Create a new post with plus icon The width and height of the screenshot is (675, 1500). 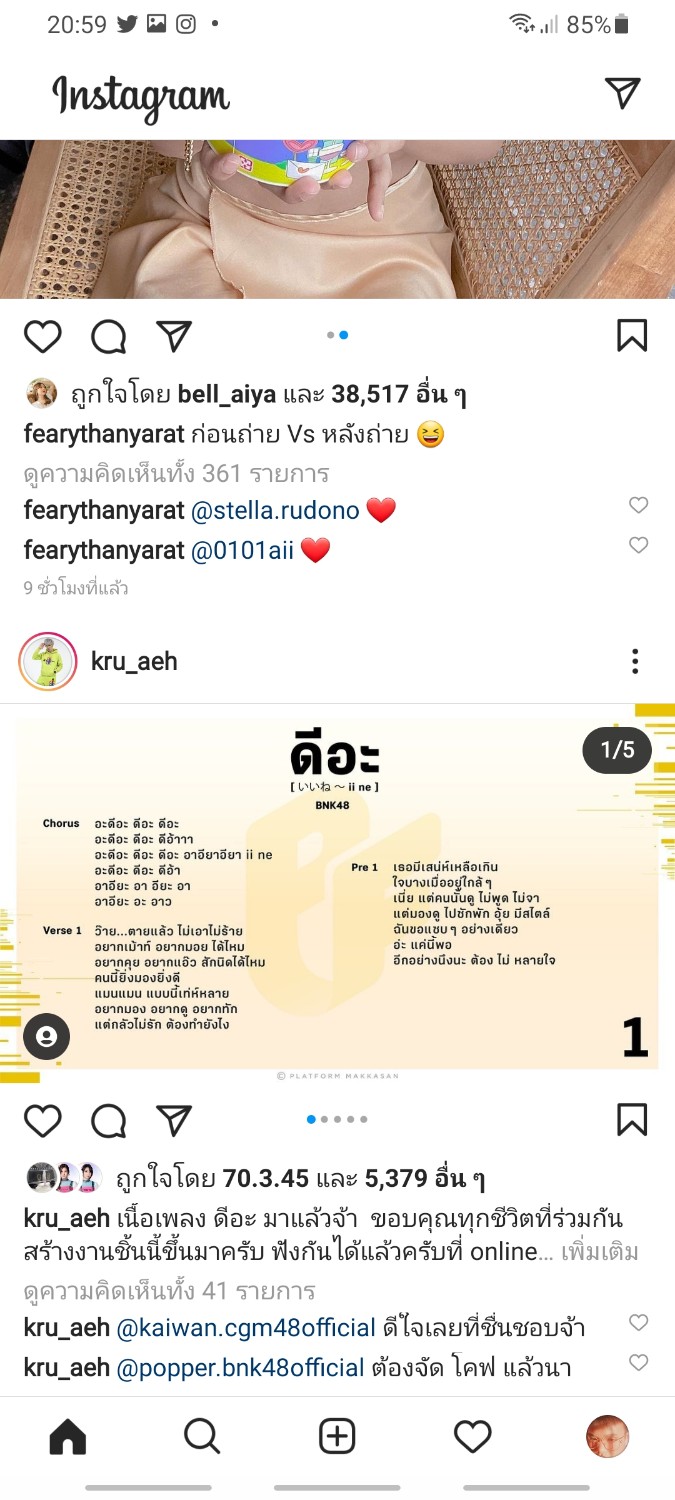pos(337,1437)
